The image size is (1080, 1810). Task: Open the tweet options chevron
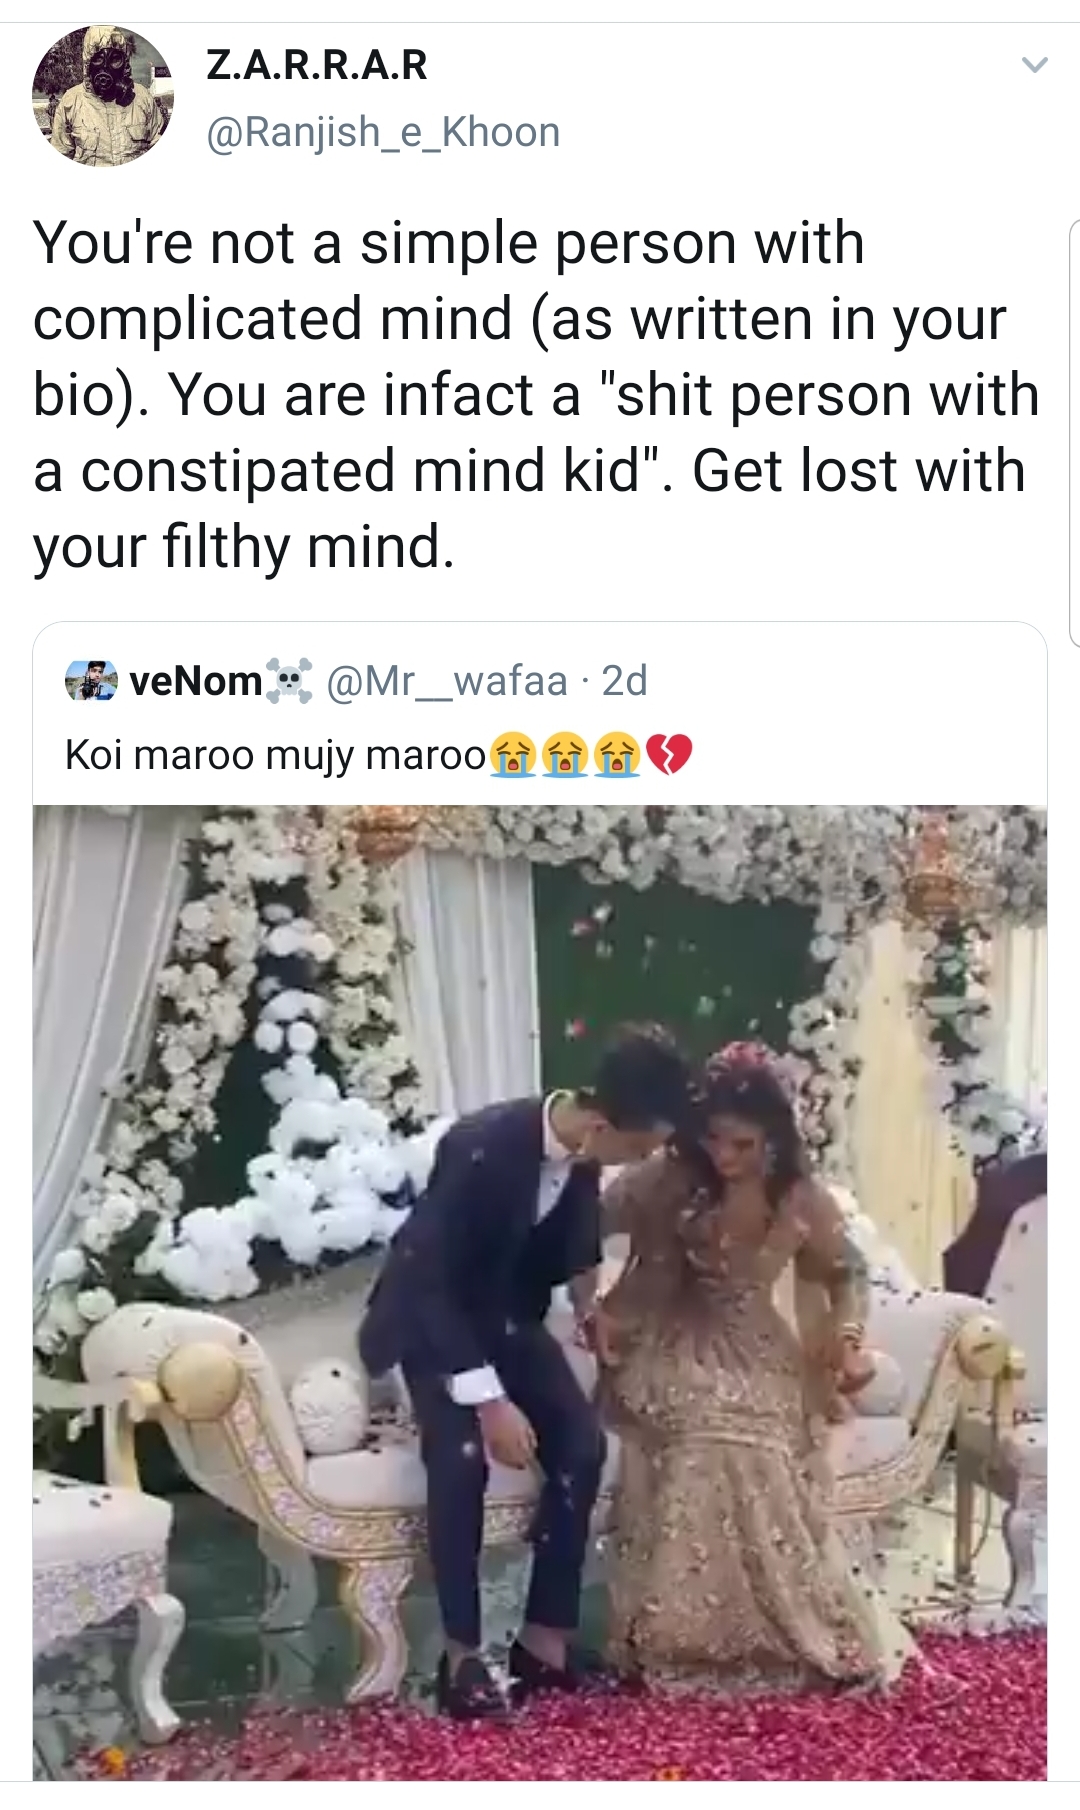1037,62
